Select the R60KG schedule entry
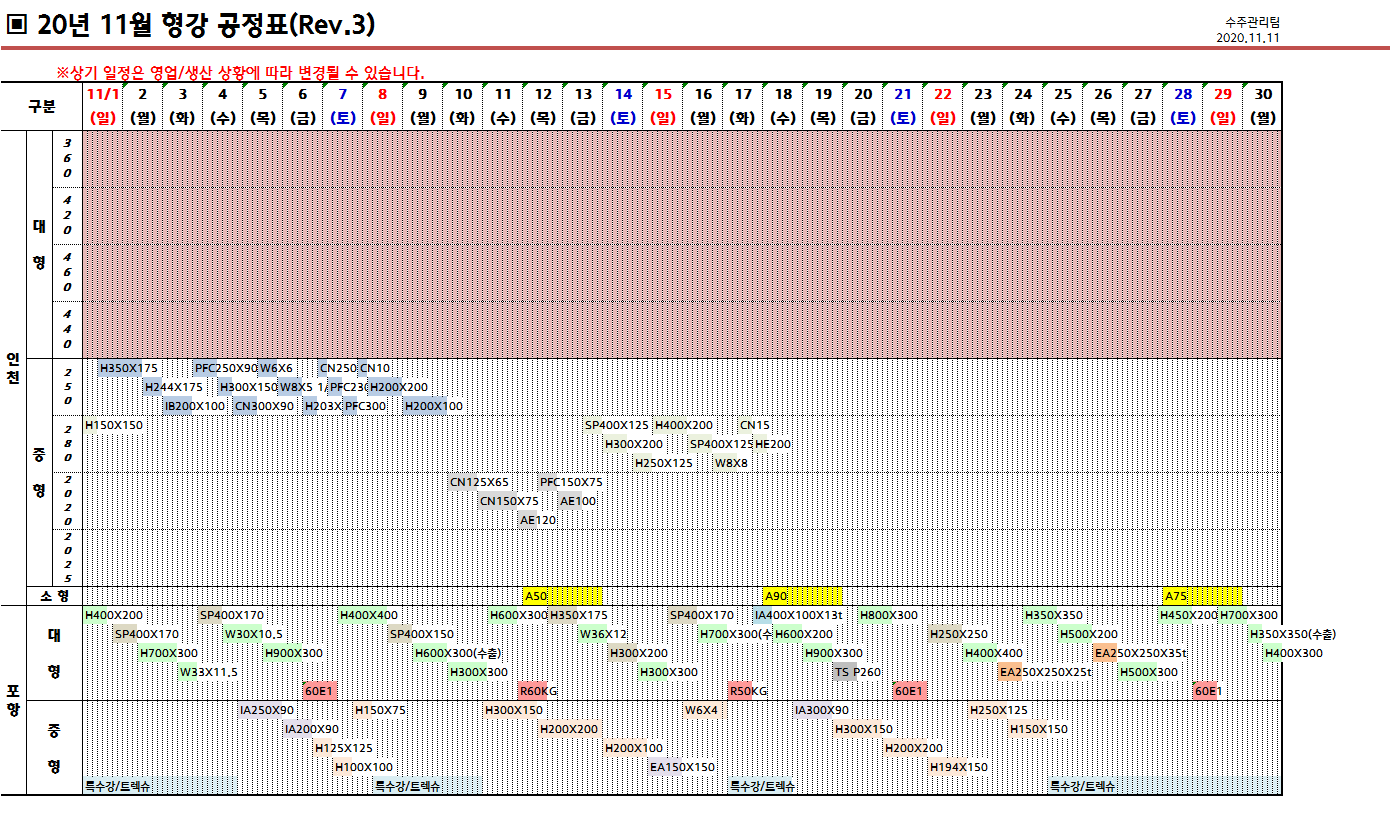Image resolution: width=1390 pixels, height=830 pixels. (538, 691)
